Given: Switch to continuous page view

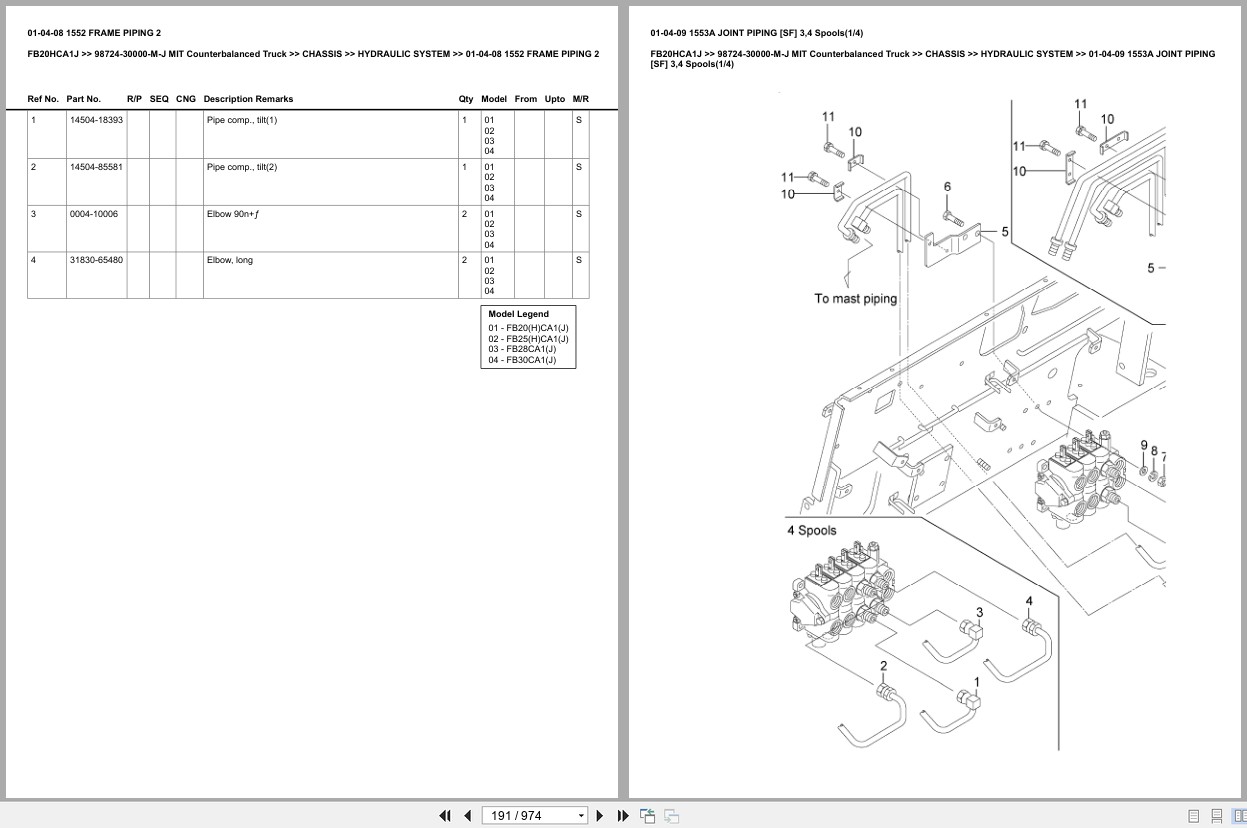Looking at the screenshot, I should (1217, 816).
